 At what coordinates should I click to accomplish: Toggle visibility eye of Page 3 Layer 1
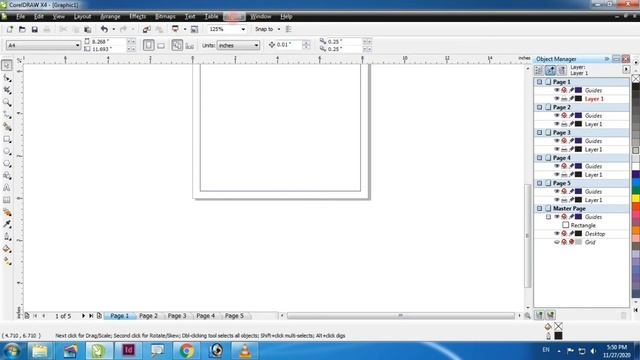556,149
